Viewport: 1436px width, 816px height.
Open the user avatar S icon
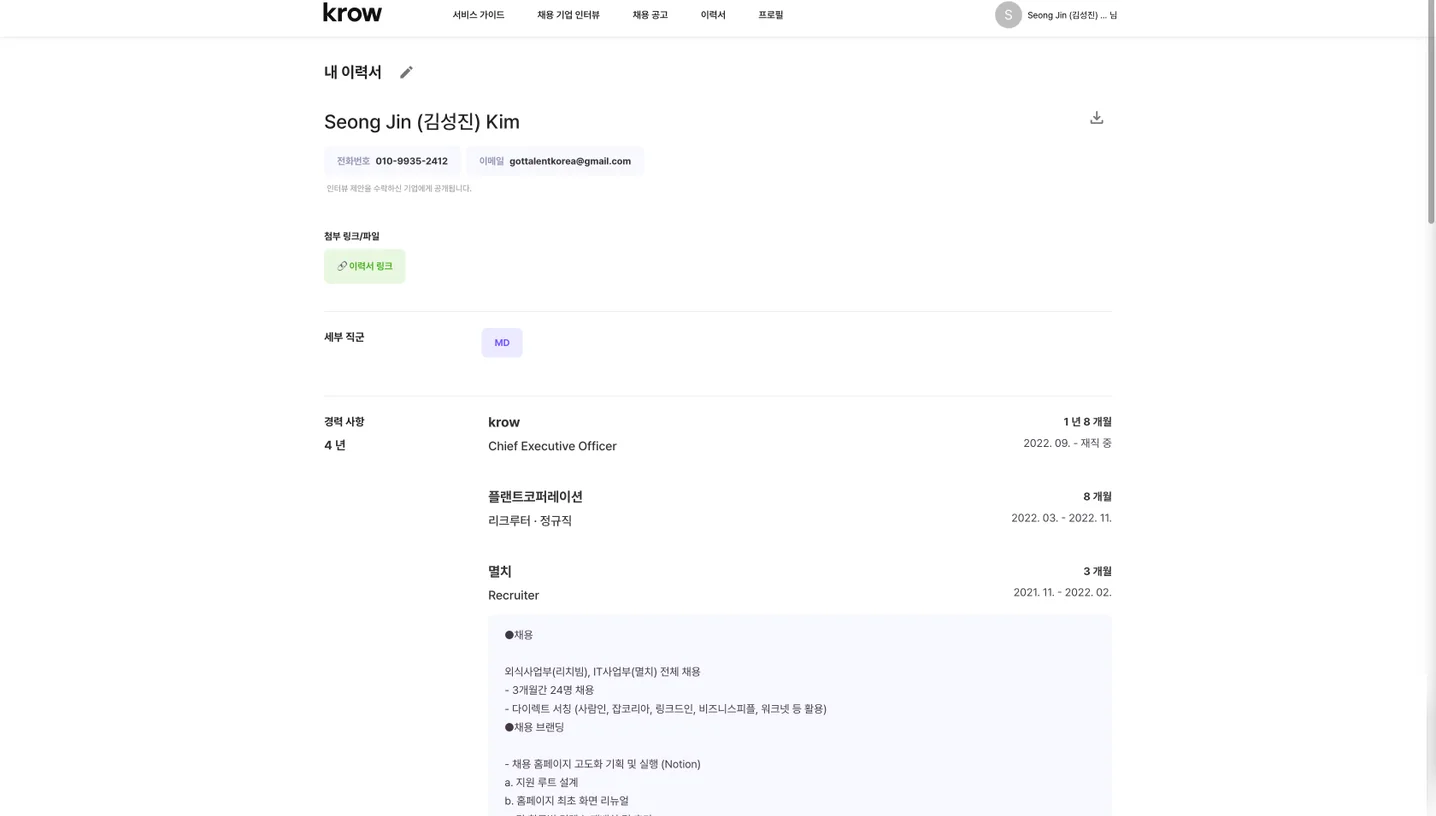click(1008, 15)
